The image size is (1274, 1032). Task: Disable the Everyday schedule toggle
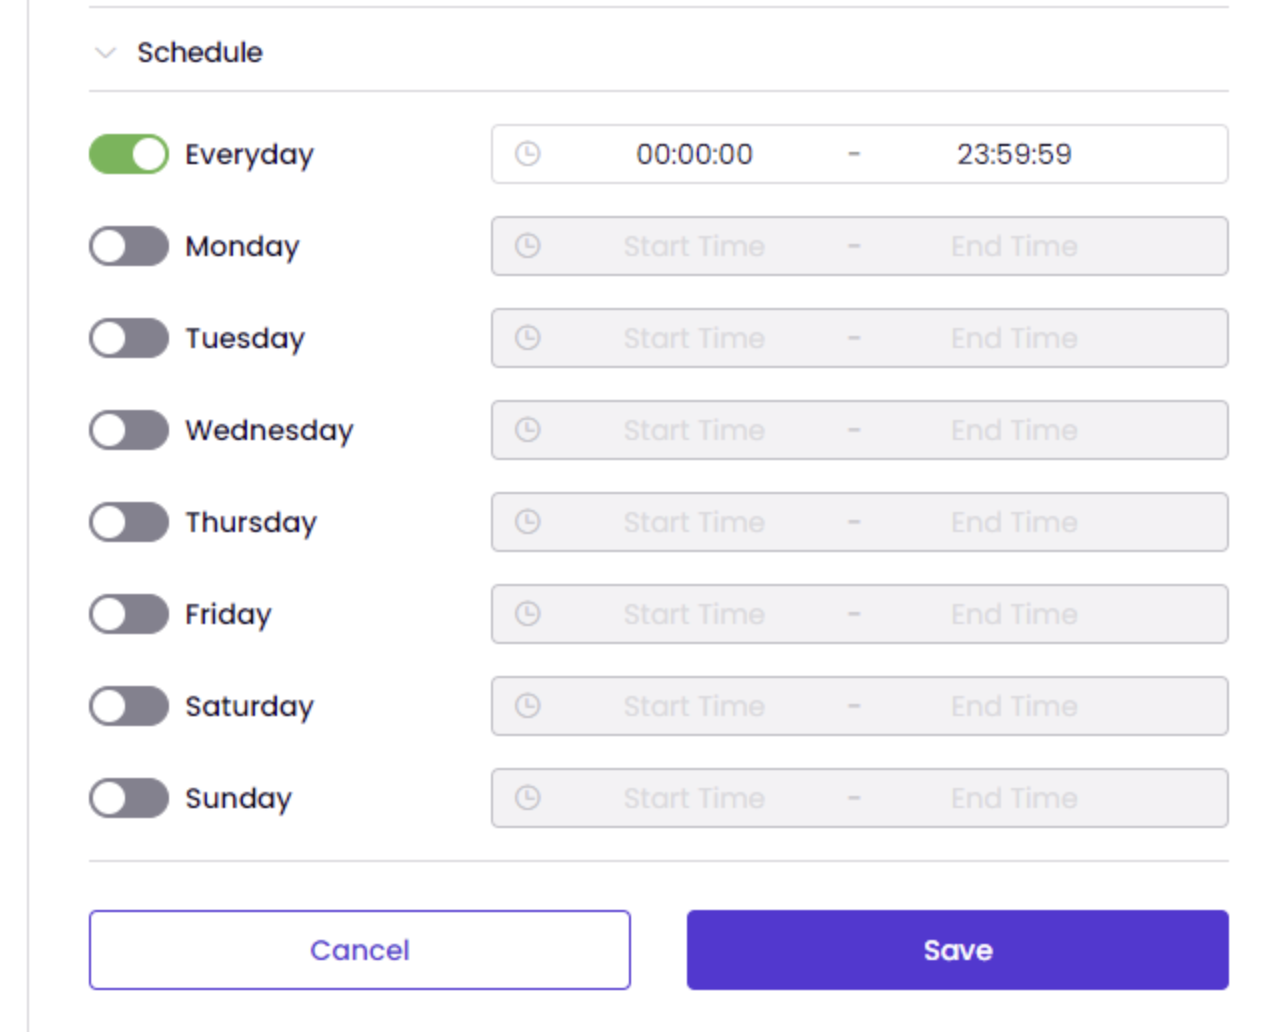129,154
